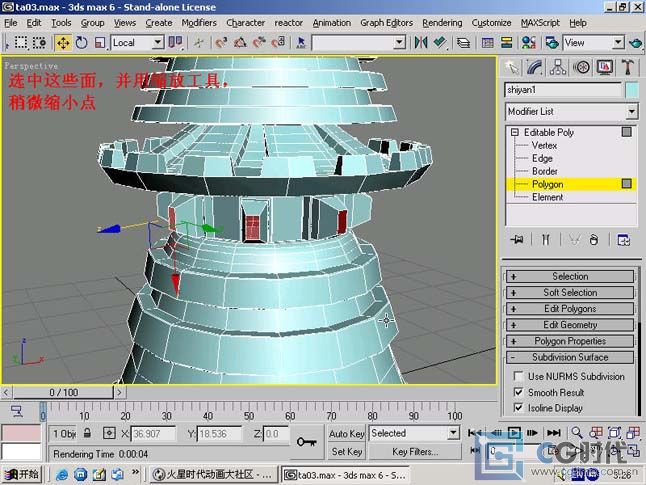The image size is (646, 485).
Task: Switch to the Modify command panel
Action: click(535, 67)
